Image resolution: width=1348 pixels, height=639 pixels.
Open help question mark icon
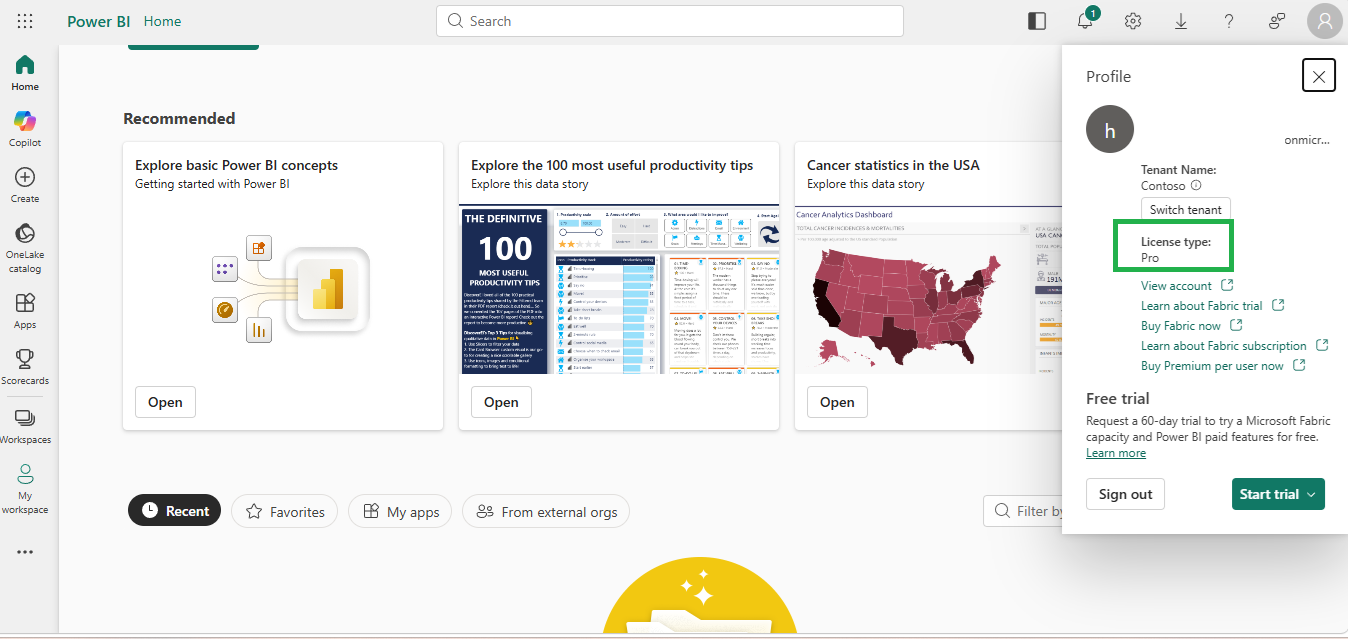(1229, 21)
